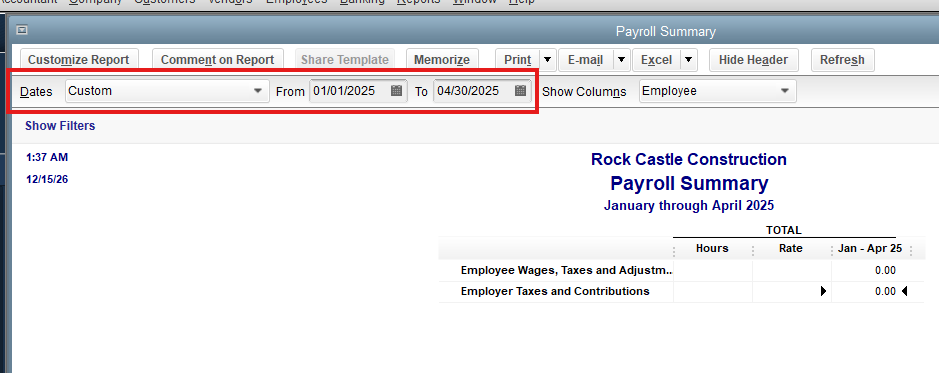Open the Help menu
Screen dimensions: 939x373
coord(522,2)
